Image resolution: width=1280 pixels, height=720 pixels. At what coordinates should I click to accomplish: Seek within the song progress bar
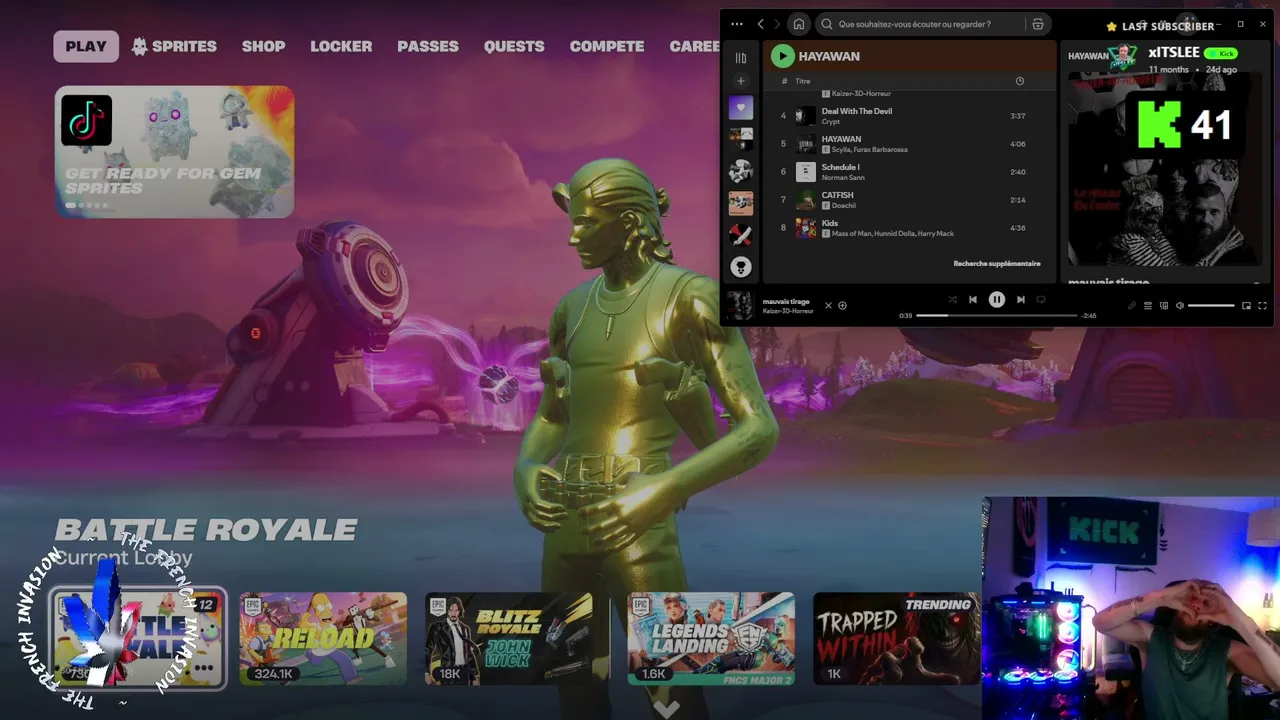tap(997, 315)
